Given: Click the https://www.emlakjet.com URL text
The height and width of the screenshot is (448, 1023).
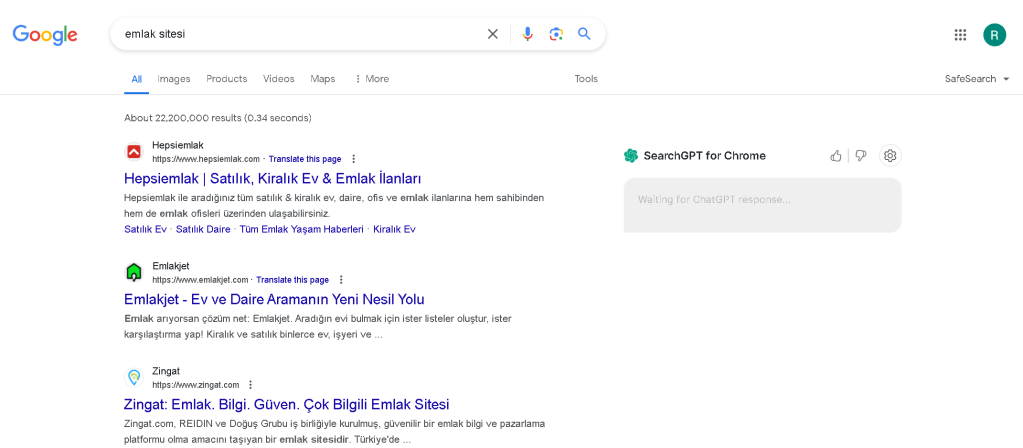Looking at the screenshot, I should (200, 280).
